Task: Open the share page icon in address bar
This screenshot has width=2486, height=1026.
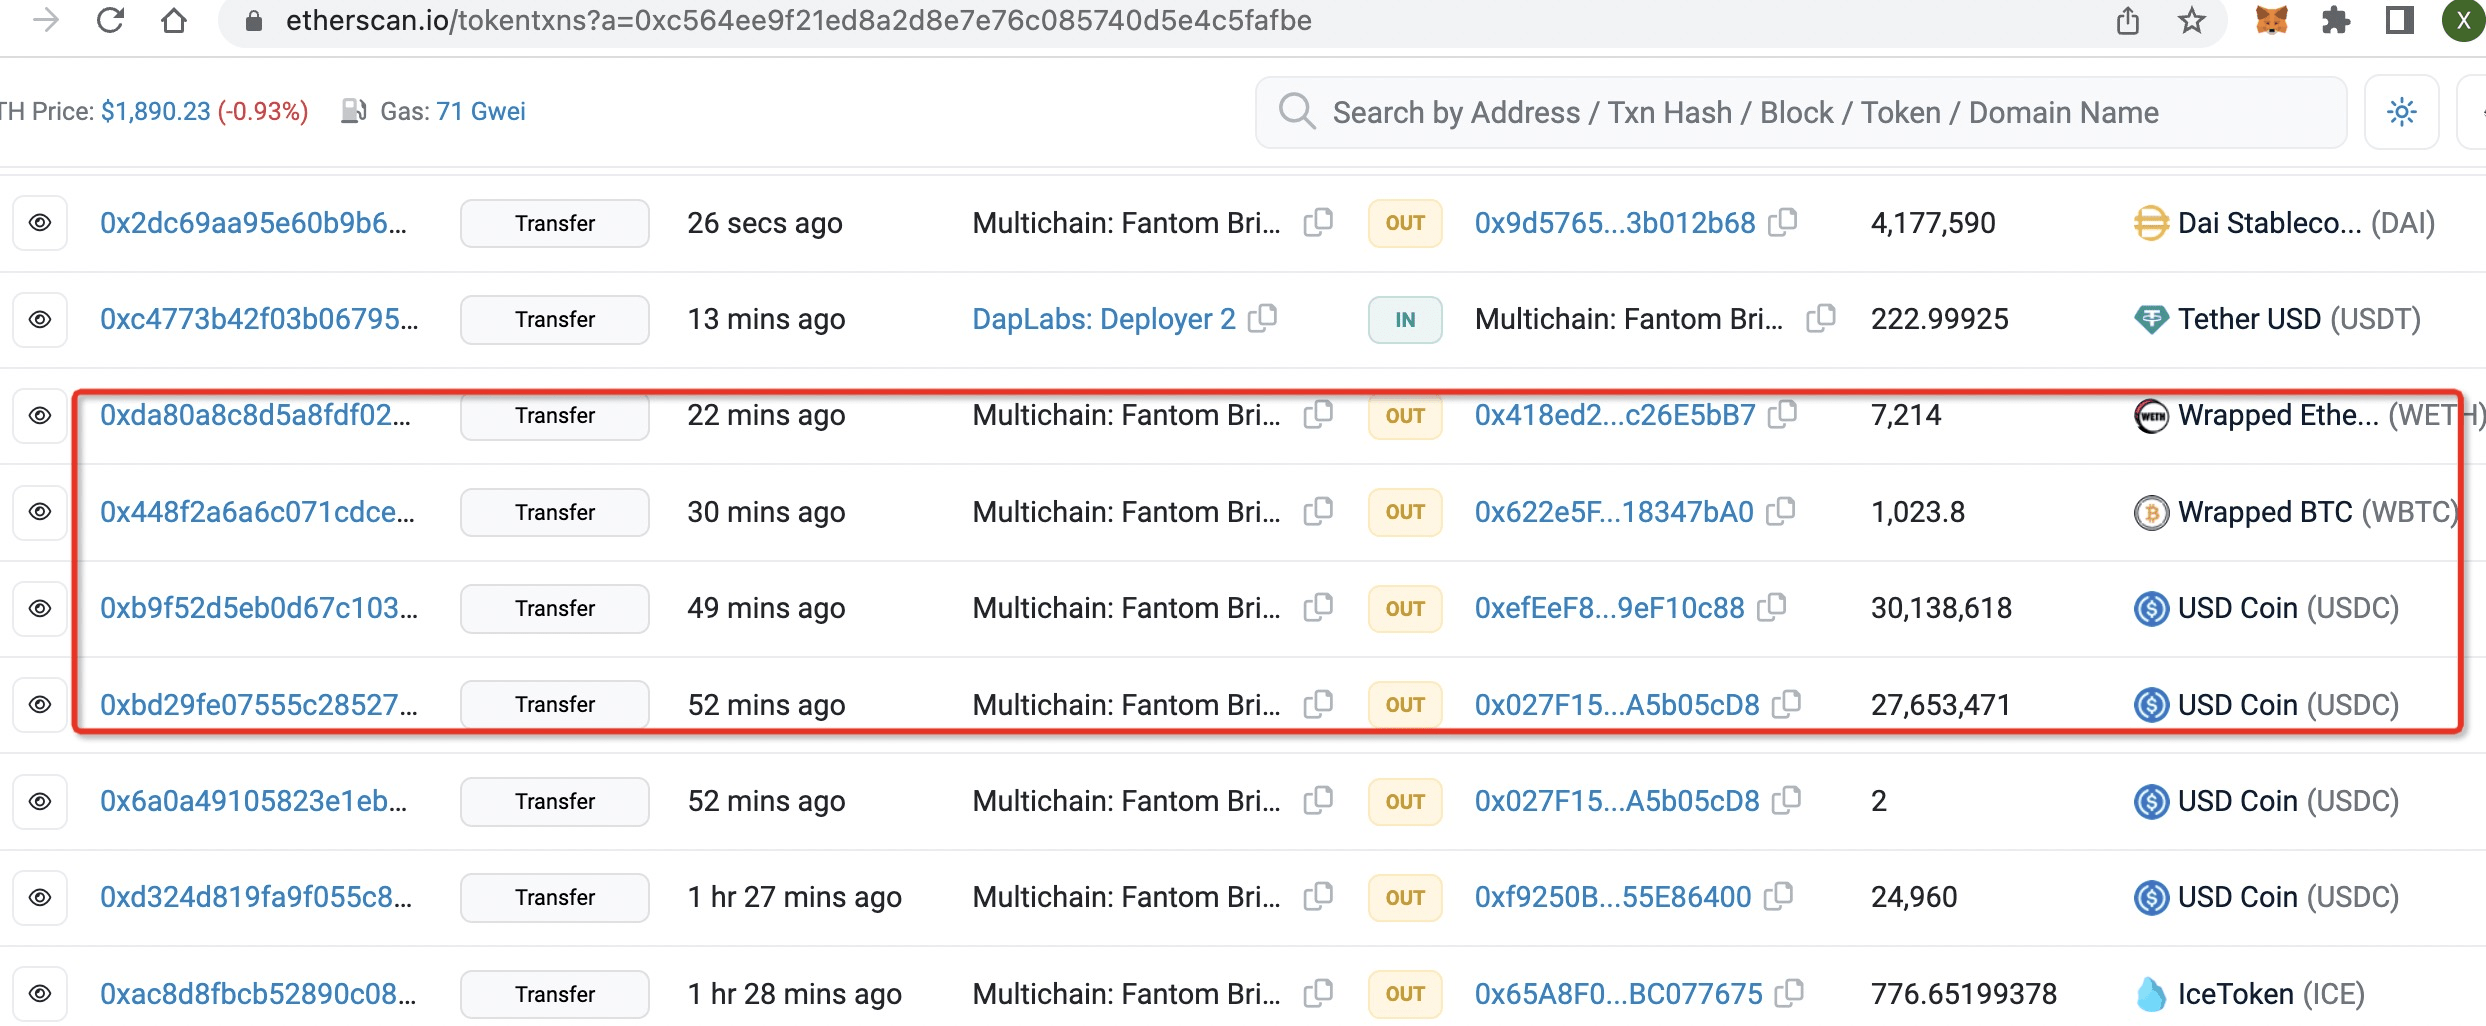Action: pyautogui.click(x=2127, y=20)
